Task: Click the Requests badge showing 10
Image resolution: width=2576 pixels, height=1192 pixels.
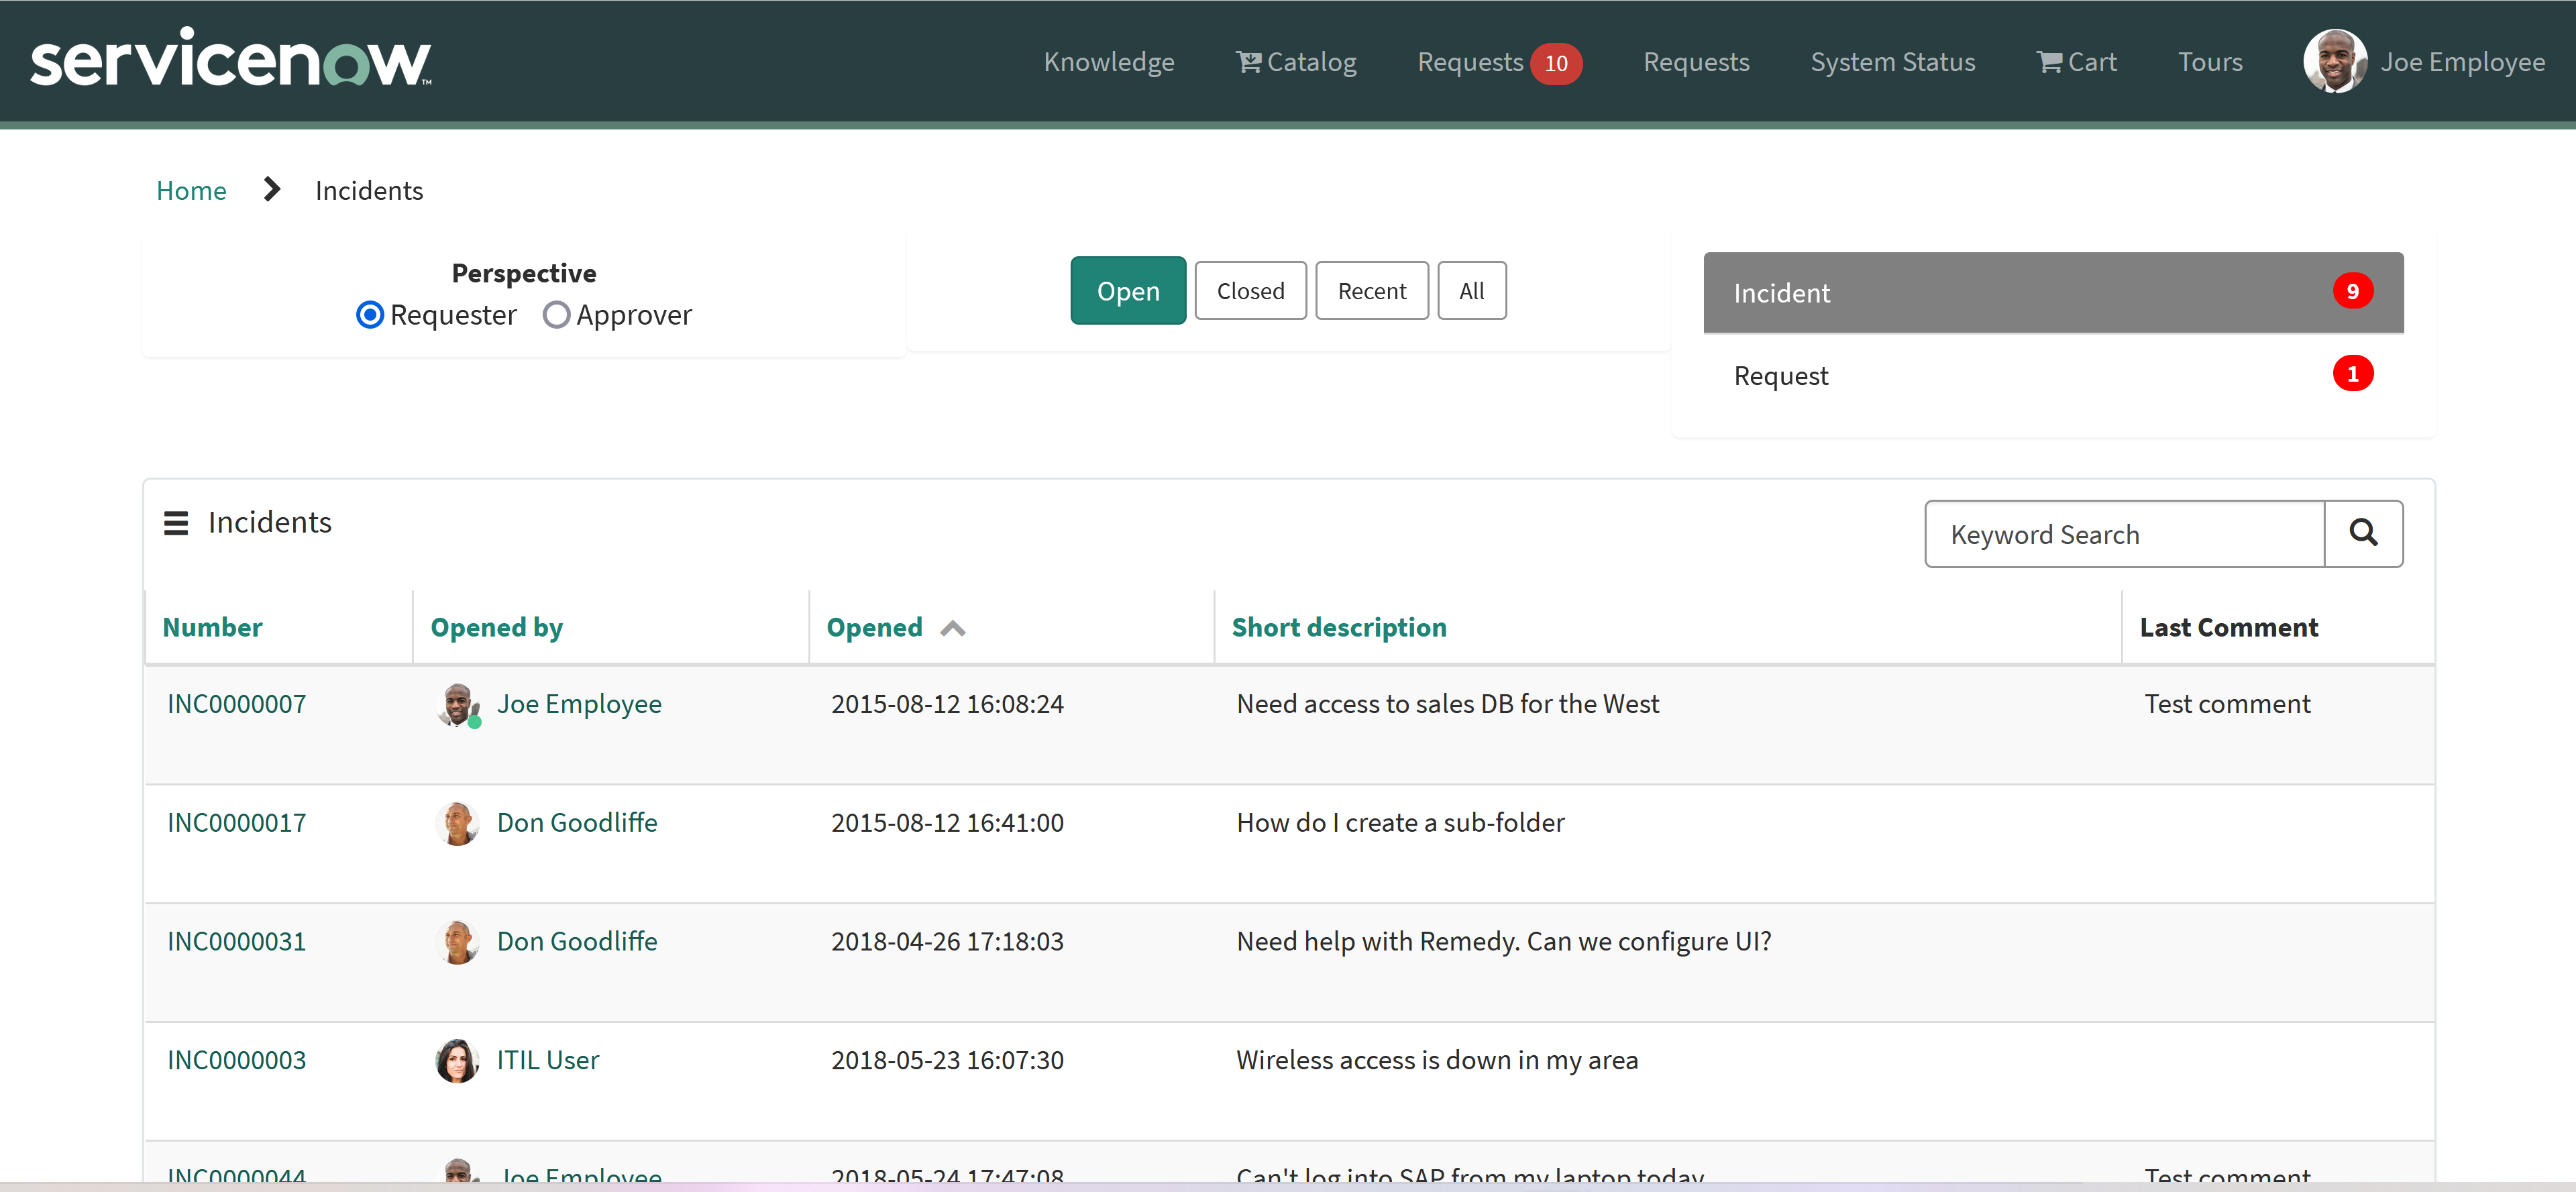Action: (x=1555, y=63)
